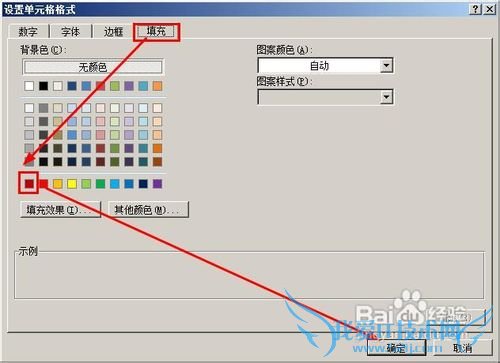Select black swatch in top theme row
Viewport: 500px width, 363px height.
(43, 86)
